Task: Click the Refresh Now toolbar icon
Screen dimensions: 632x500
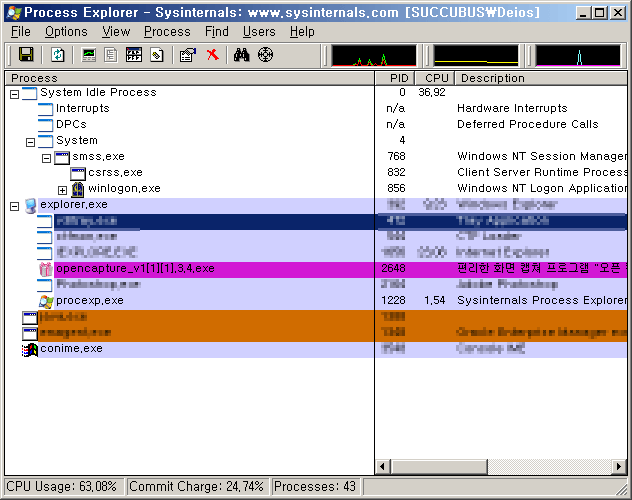Action: 58,54
